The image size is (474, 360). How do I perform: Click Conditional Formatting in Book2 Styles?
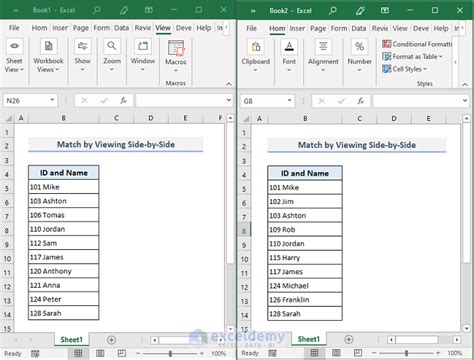(417, 44)
